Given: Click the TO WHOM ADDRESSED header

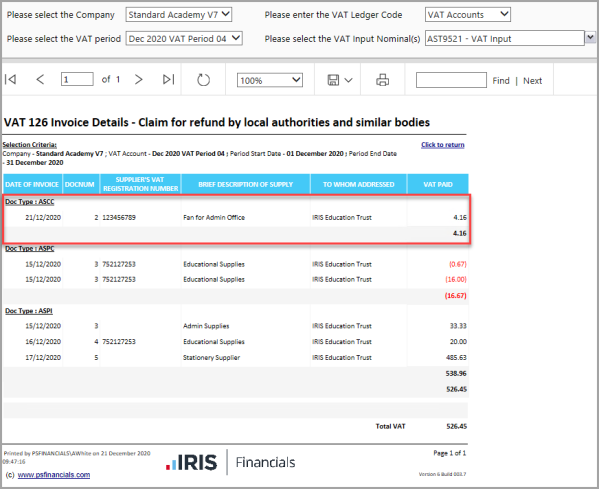Looking at the screenshot, I should click(x=358, y=184).
